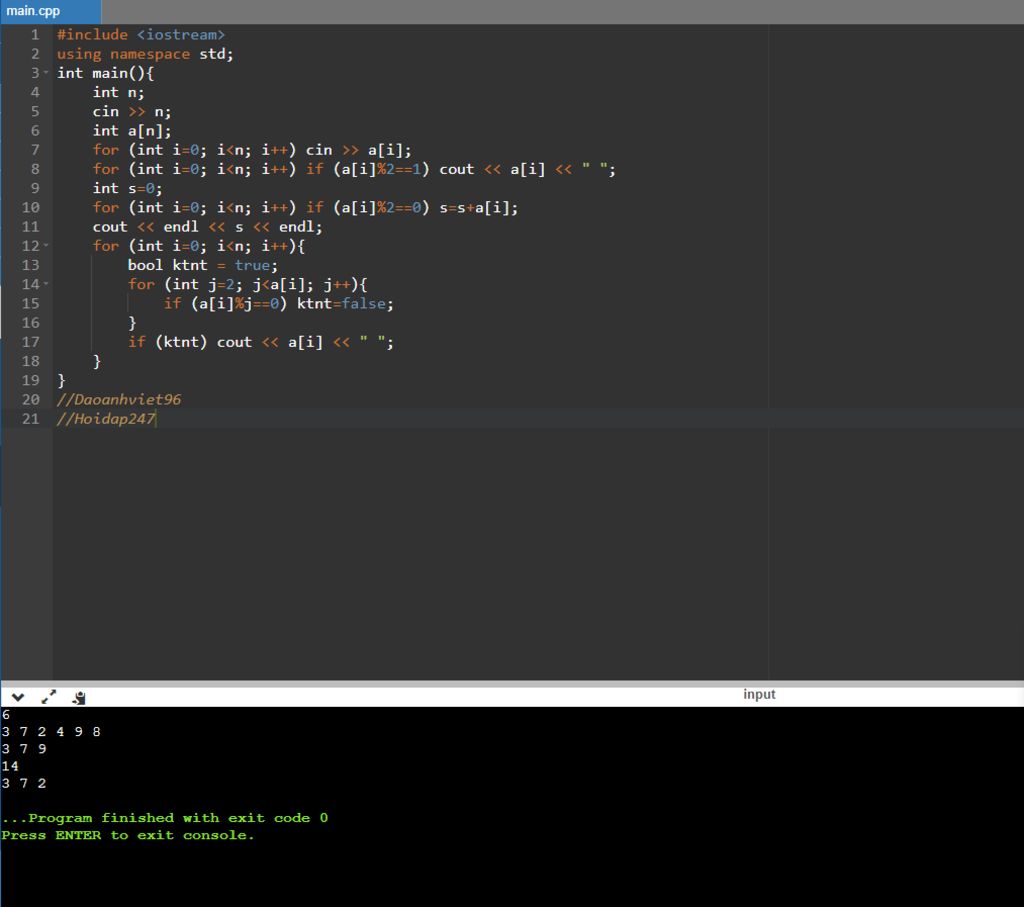Click the 's=s+a[i];' sum statement
Screen dimensions: 1024x907
479,208
